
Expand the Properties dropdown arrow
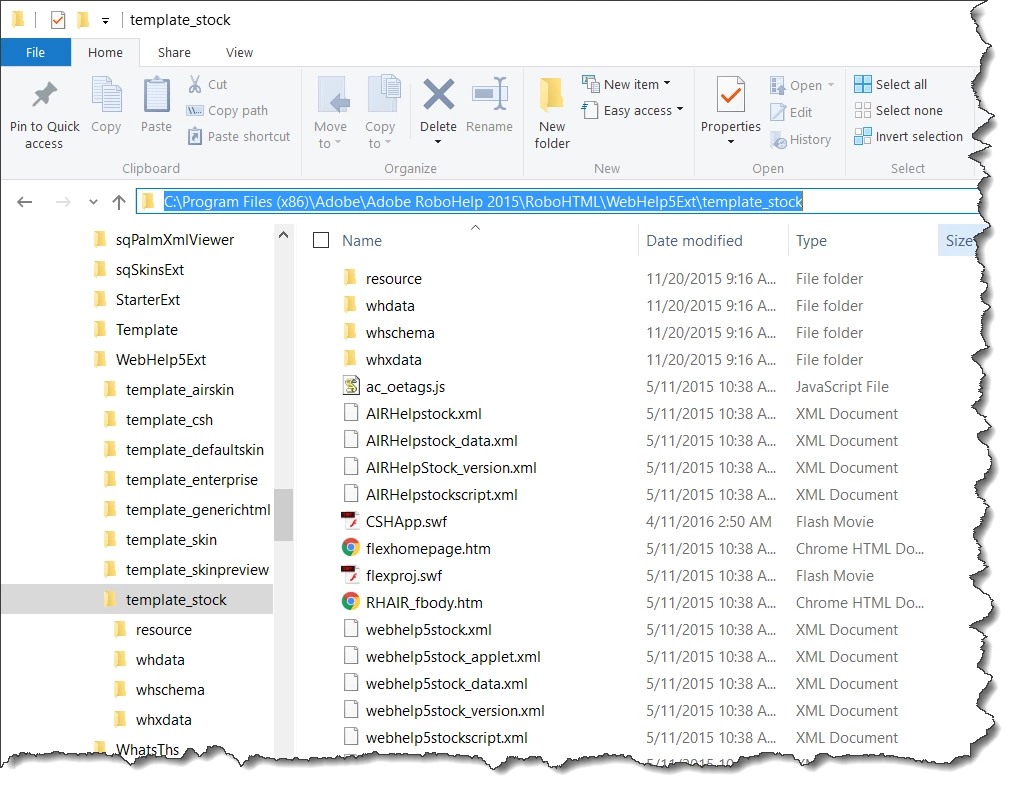[x=730, y=142]
